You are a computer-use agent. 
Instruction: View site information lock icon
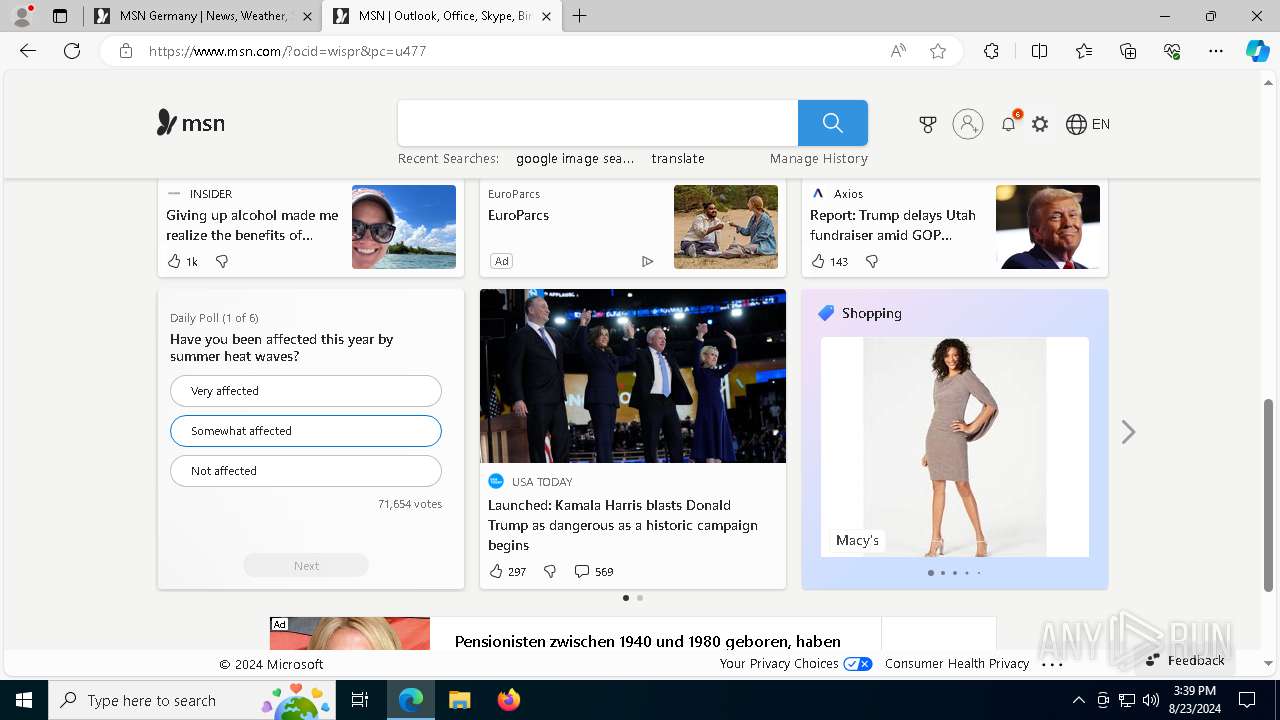point(126,51)
